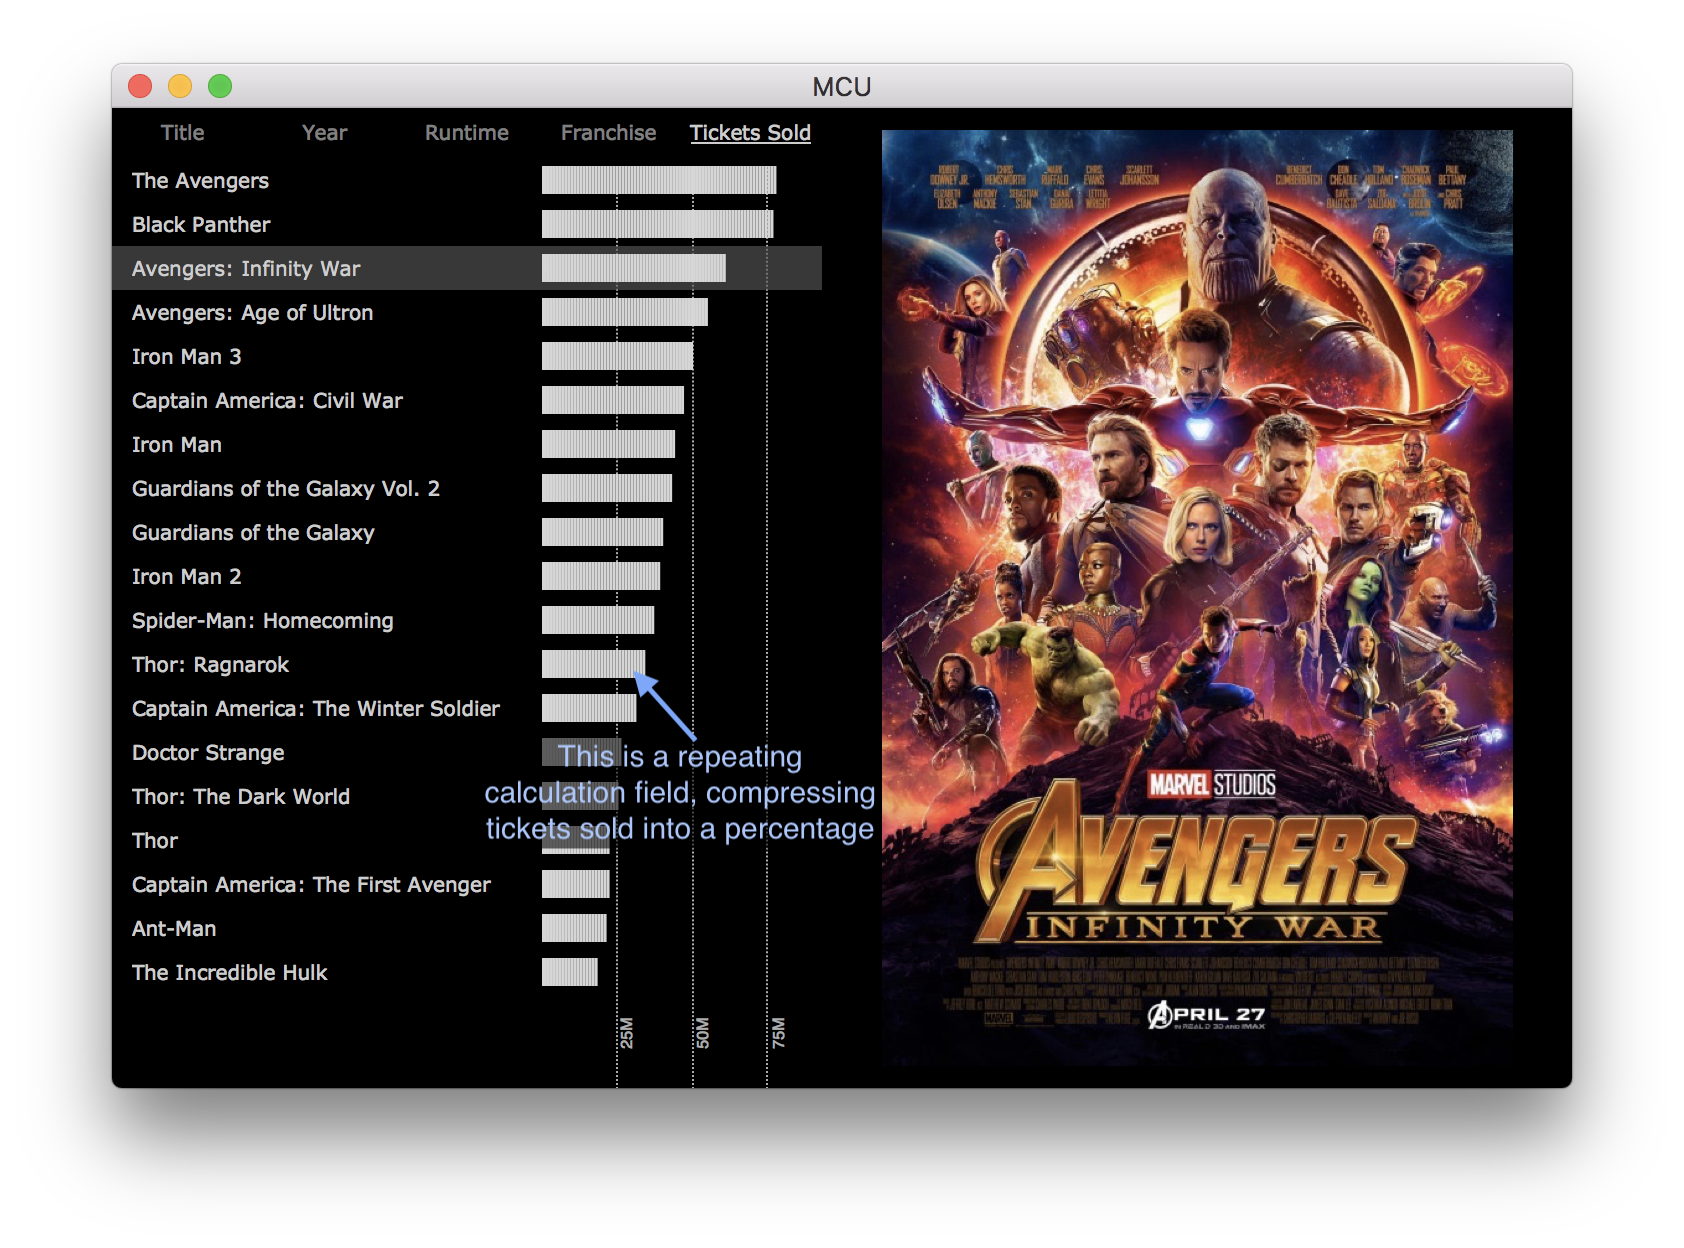The image size is (1684, 1248).
Task: Switch to the Title column tab
Action: point(182,133)
